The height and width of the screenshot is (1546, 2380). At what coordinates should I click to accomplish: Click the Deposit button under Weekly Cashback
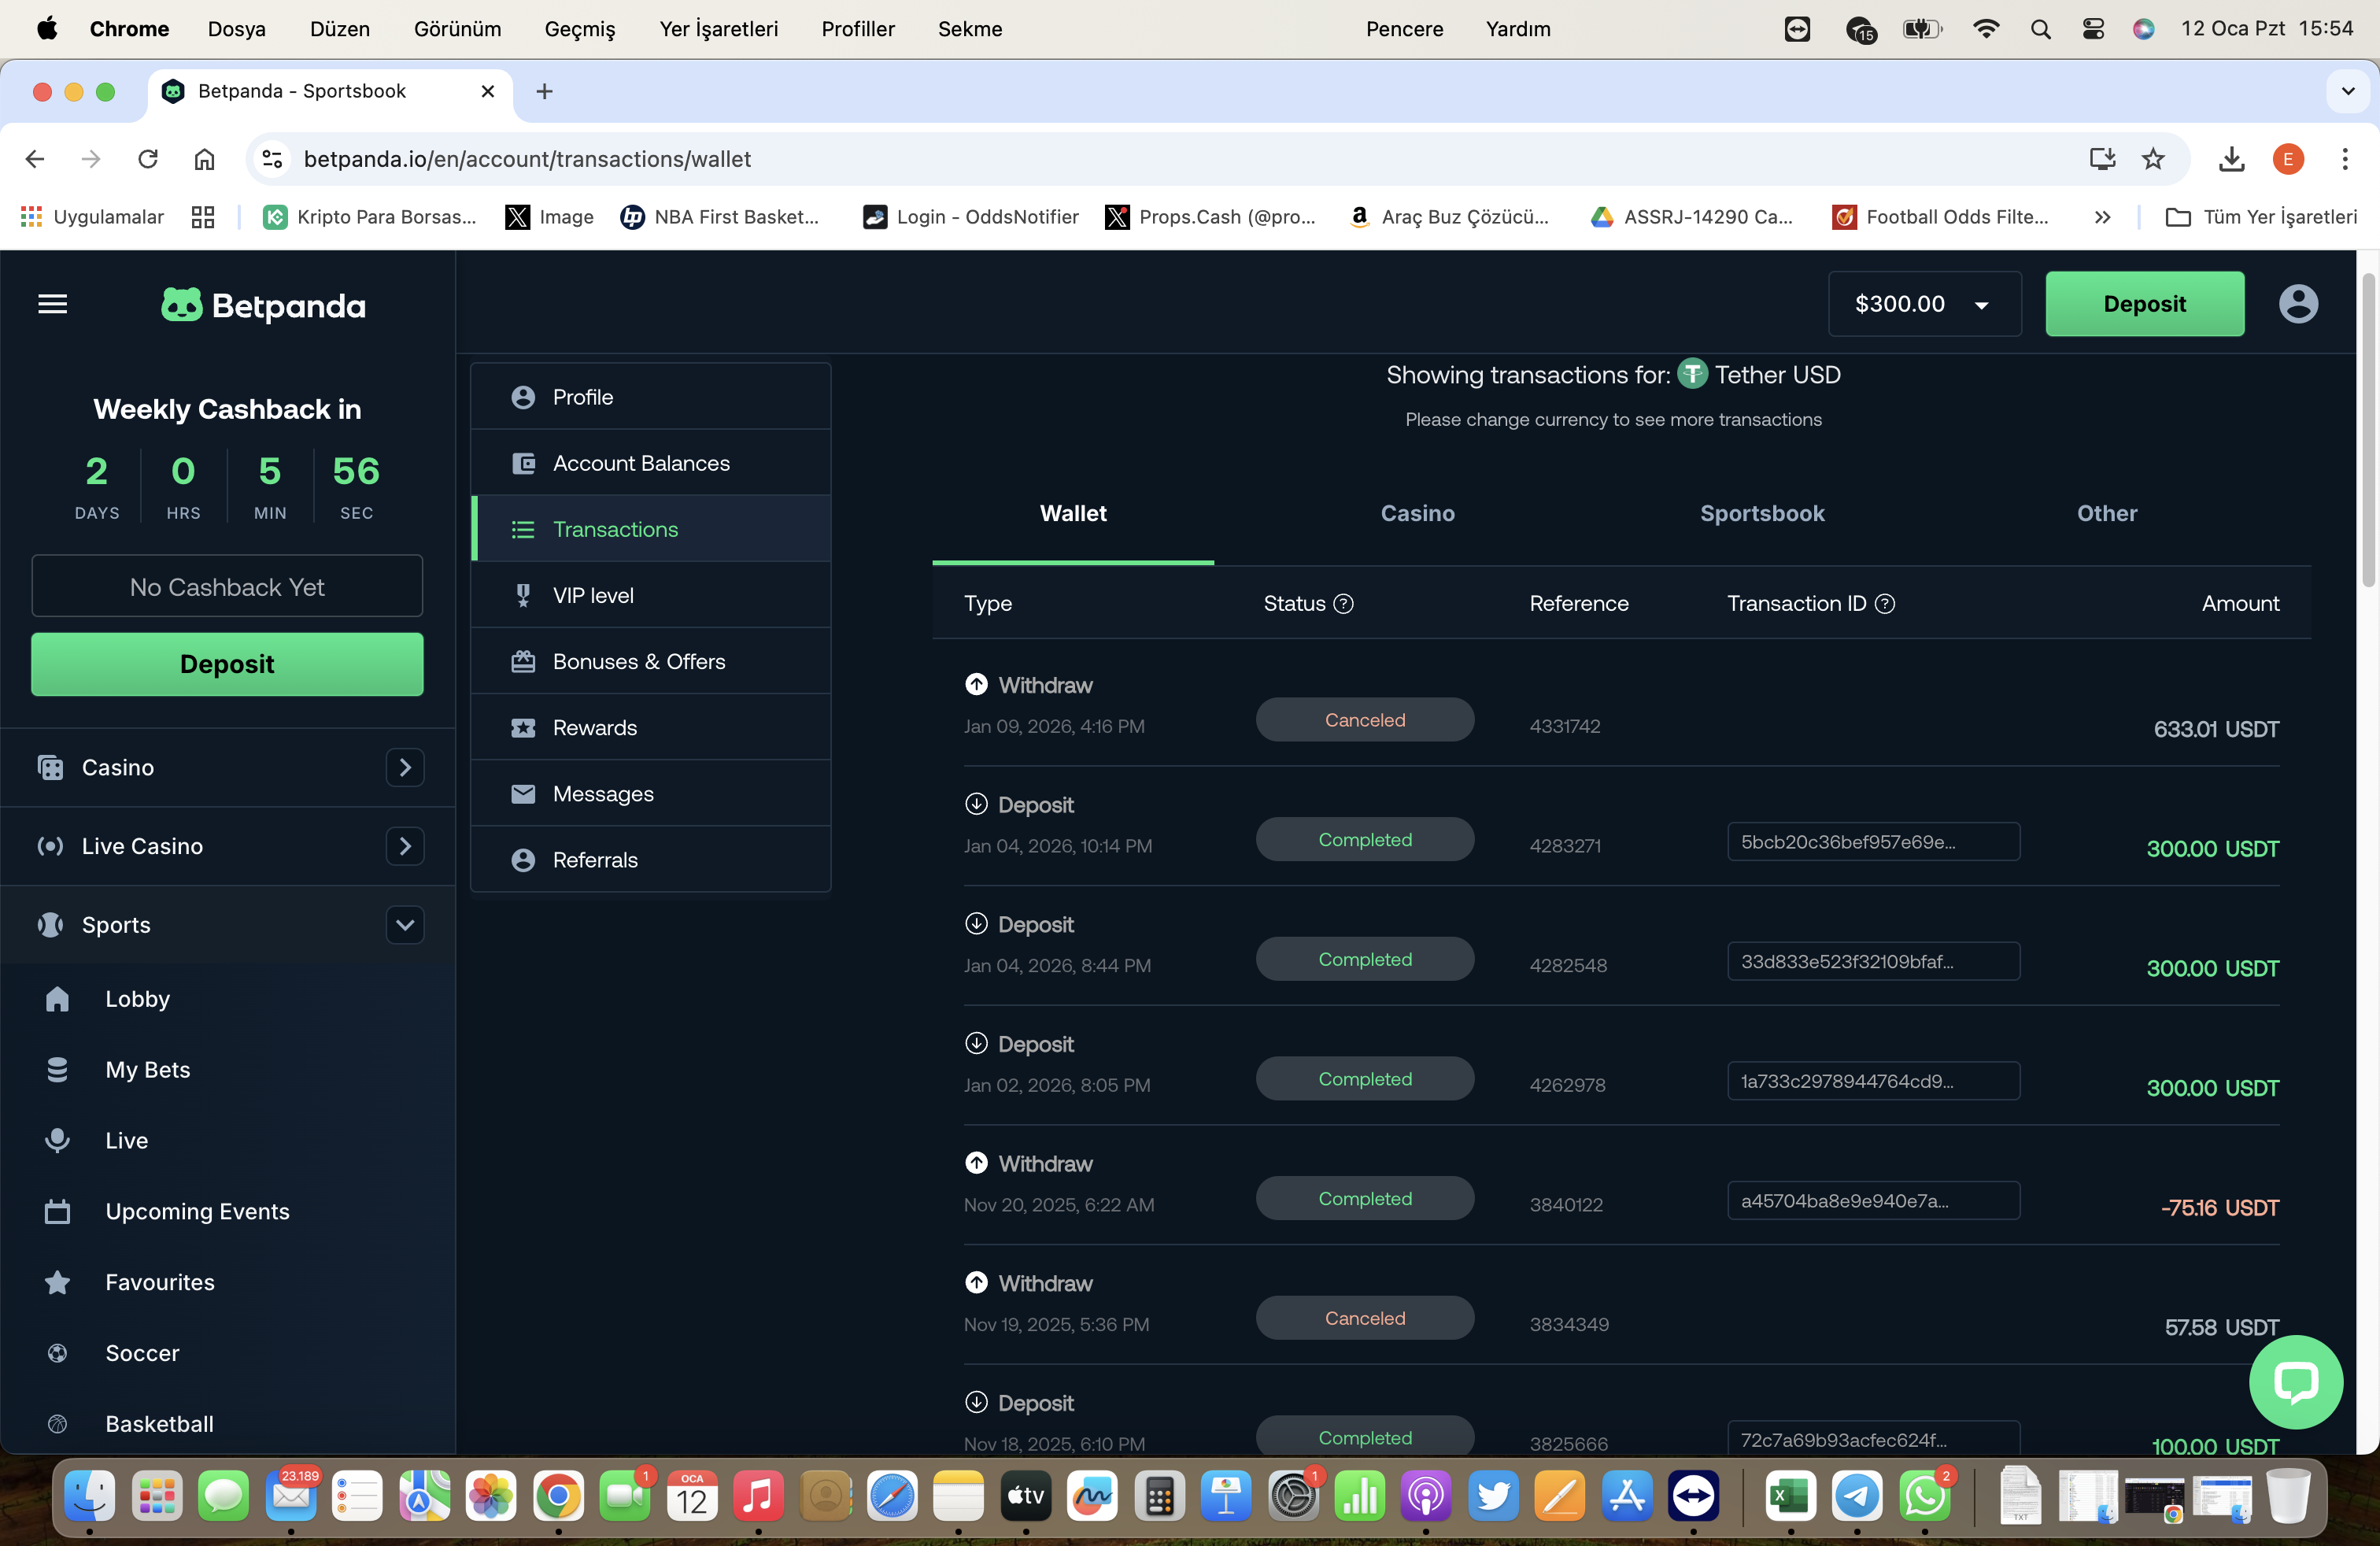[x=227, y=664]
